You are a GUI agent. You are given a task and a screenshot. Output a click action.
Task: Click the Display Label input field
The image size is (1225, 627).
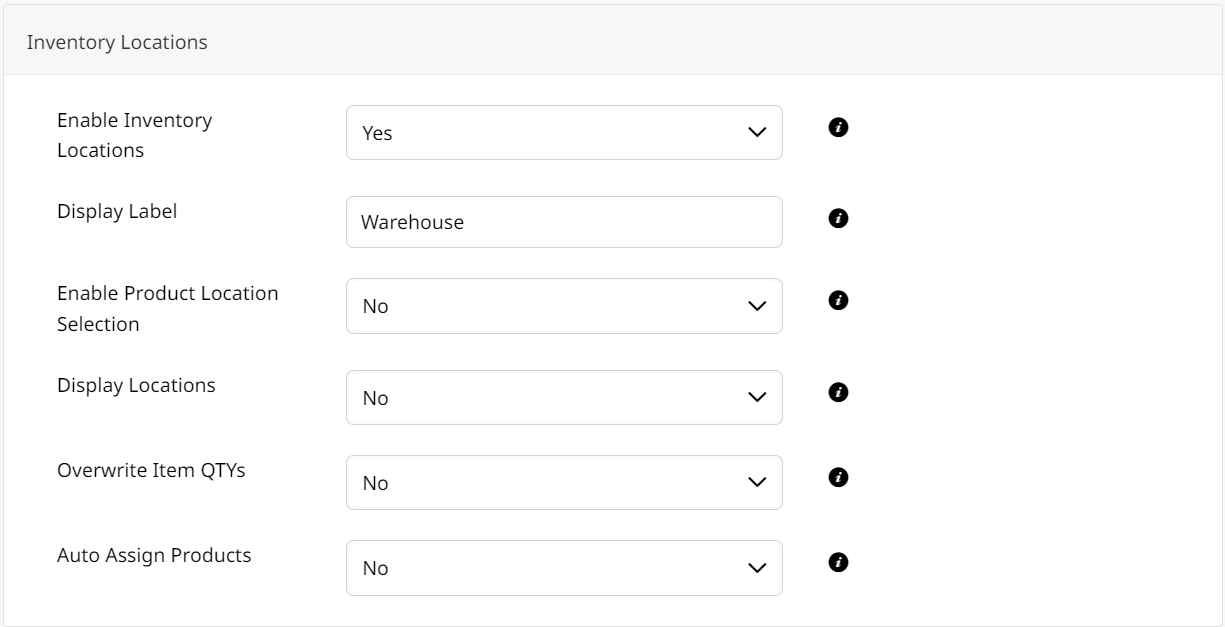pyautogui.click(x=564, y=222)
